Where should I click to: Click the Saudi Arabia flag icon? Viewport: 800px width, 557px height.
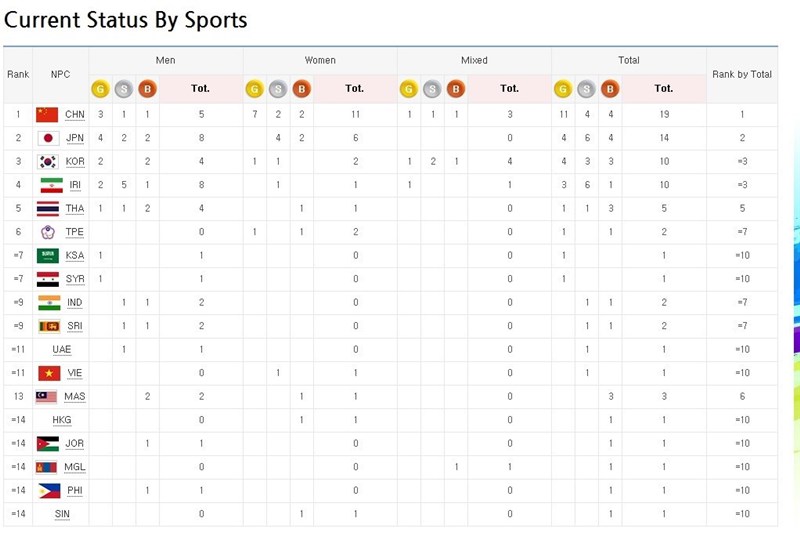(48, 256)
